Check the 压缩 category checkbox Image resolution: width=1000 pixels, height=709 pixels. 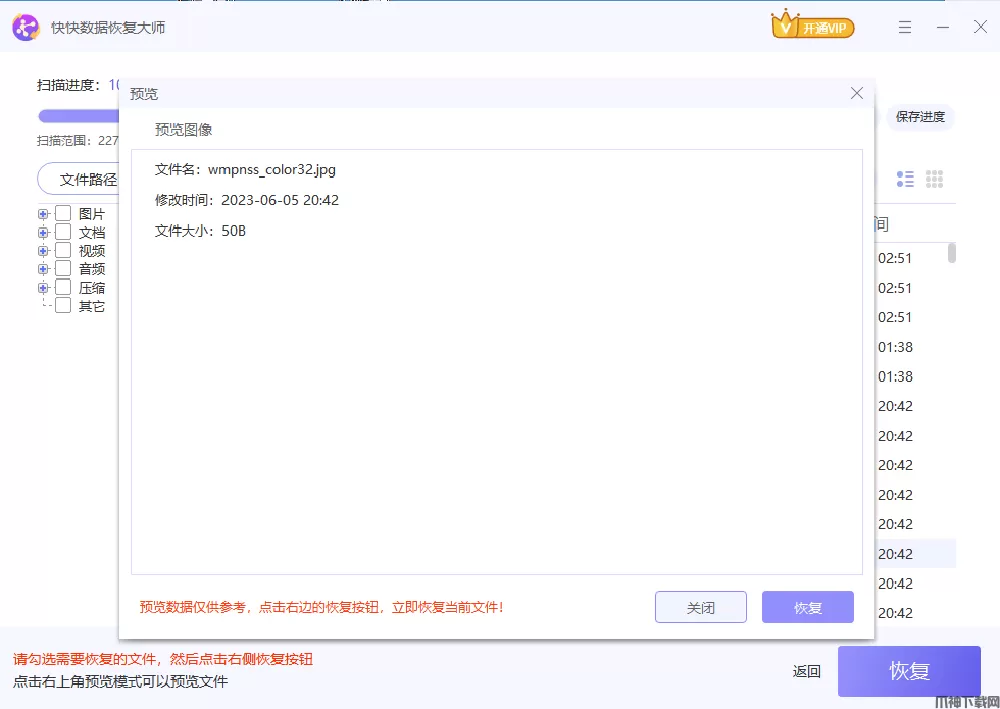click(62, 287)
